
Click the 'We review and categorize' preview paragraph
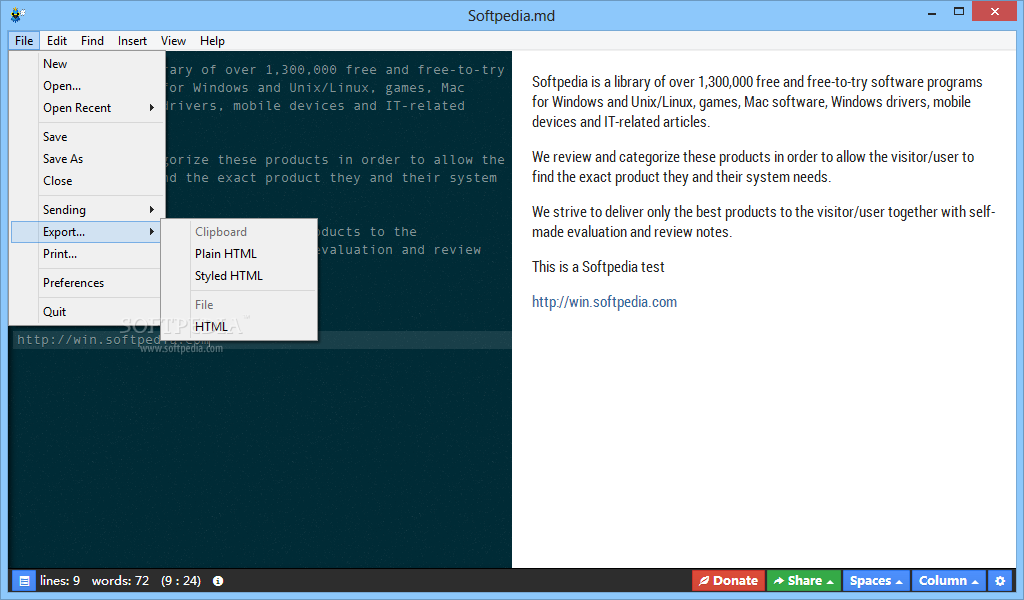click(x=753, y=166)
